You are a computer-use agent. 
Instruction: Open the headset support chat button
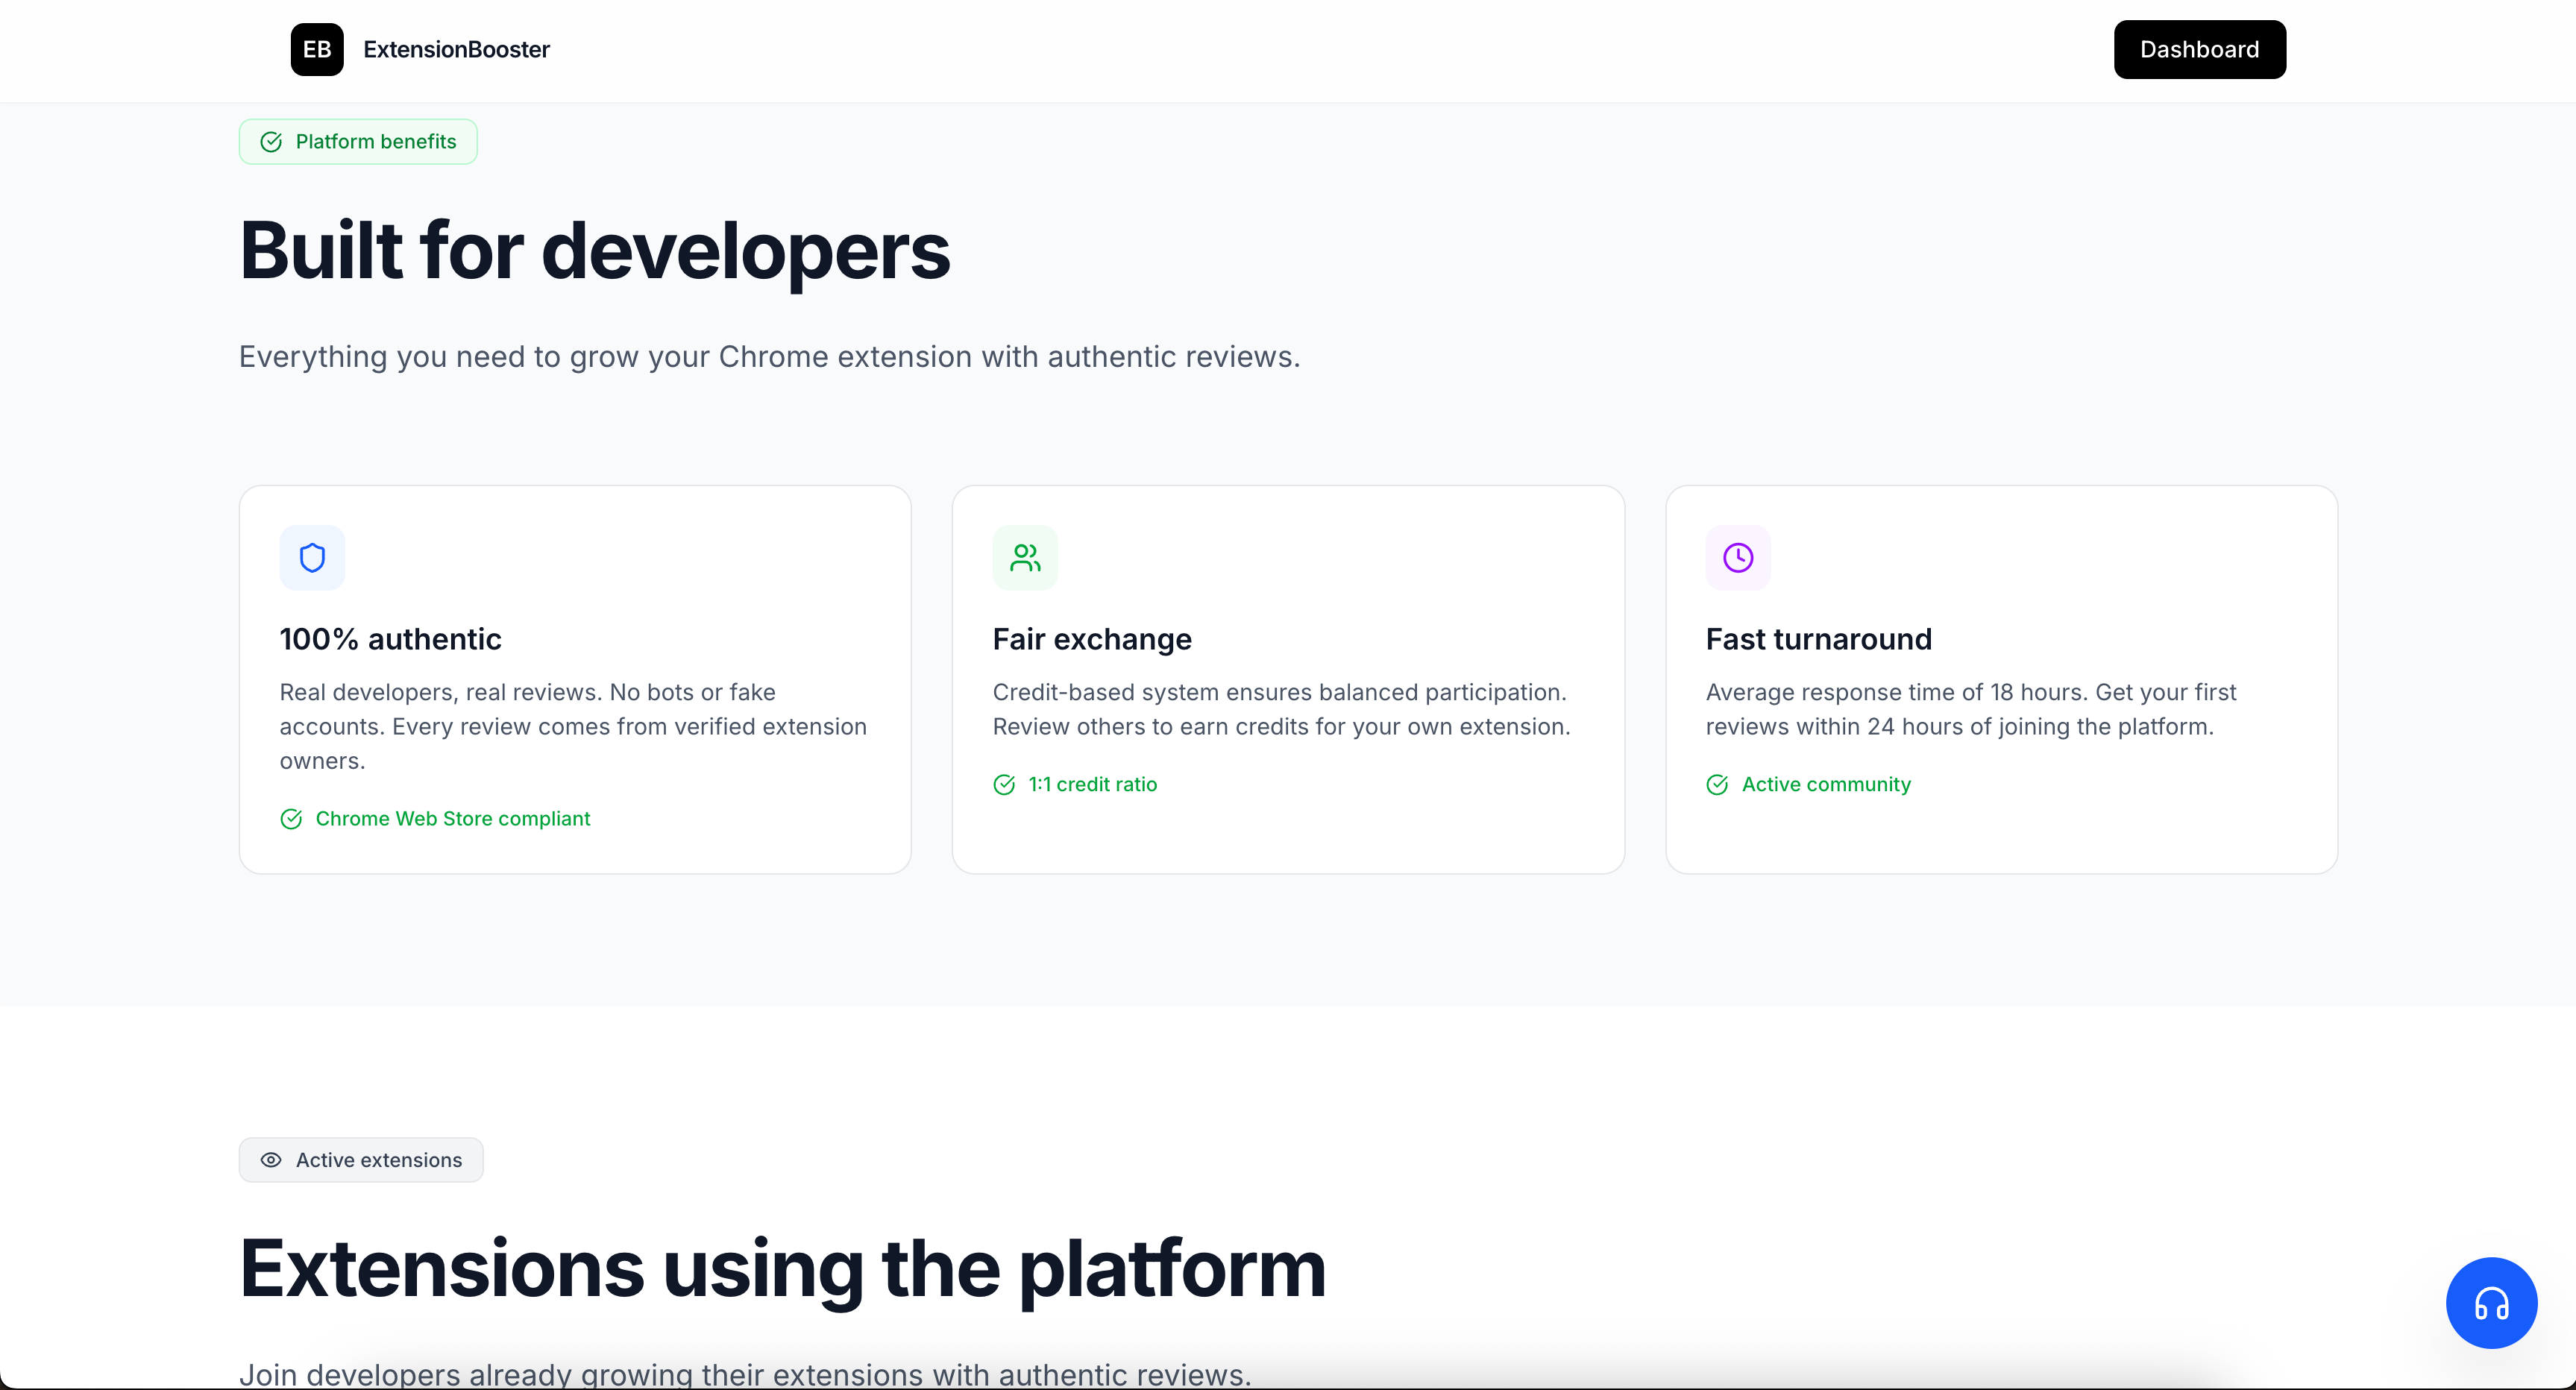click(2491, 1303)
